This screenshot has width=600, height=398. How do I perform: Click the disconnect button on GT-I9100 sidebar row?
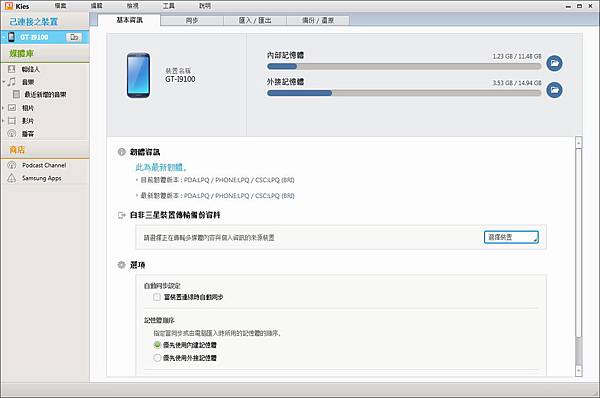[74, 37]
